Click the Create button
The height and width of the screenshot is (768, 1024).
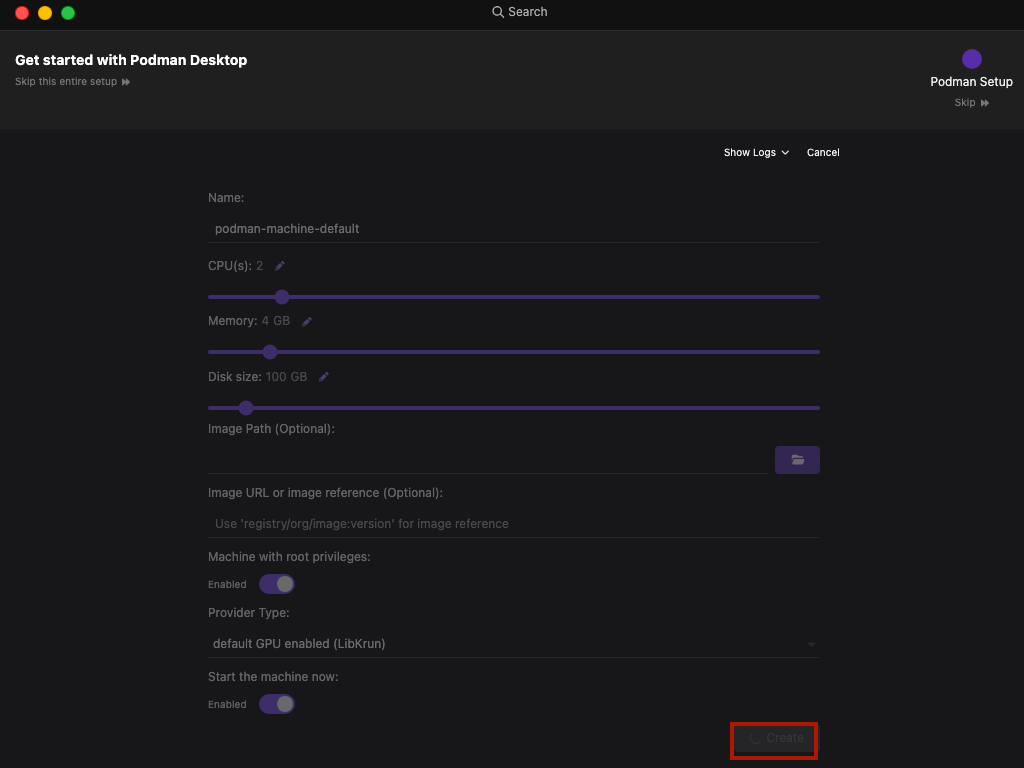pos(775,739)
